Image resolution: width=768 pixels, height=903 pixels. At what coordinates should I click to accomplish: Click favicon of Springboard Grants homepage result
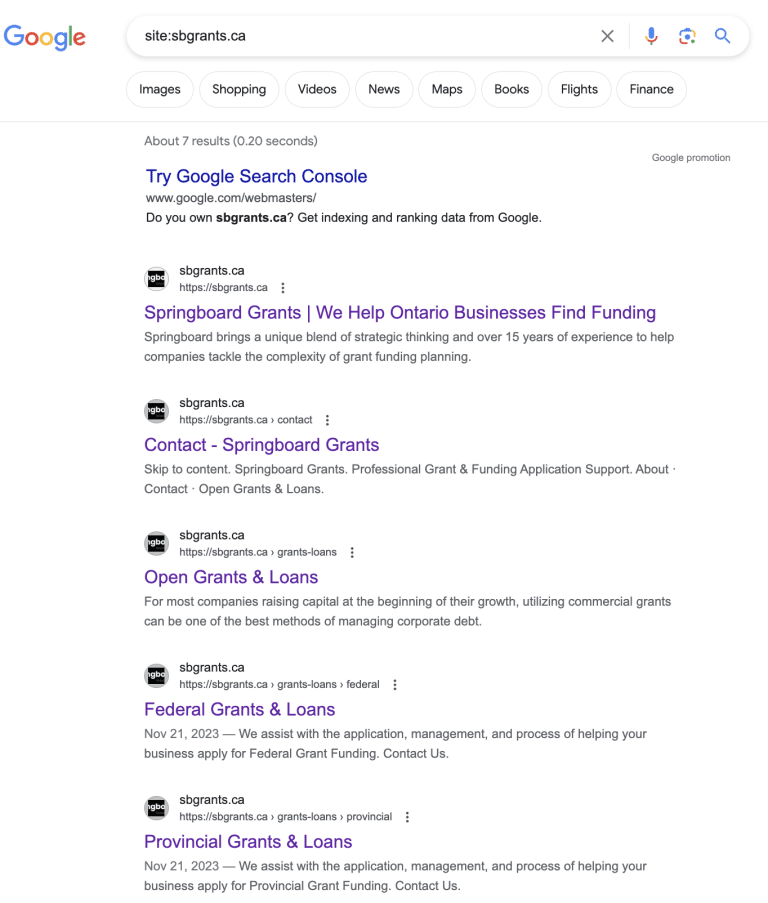pyautogui.click(x=156, y=279)
